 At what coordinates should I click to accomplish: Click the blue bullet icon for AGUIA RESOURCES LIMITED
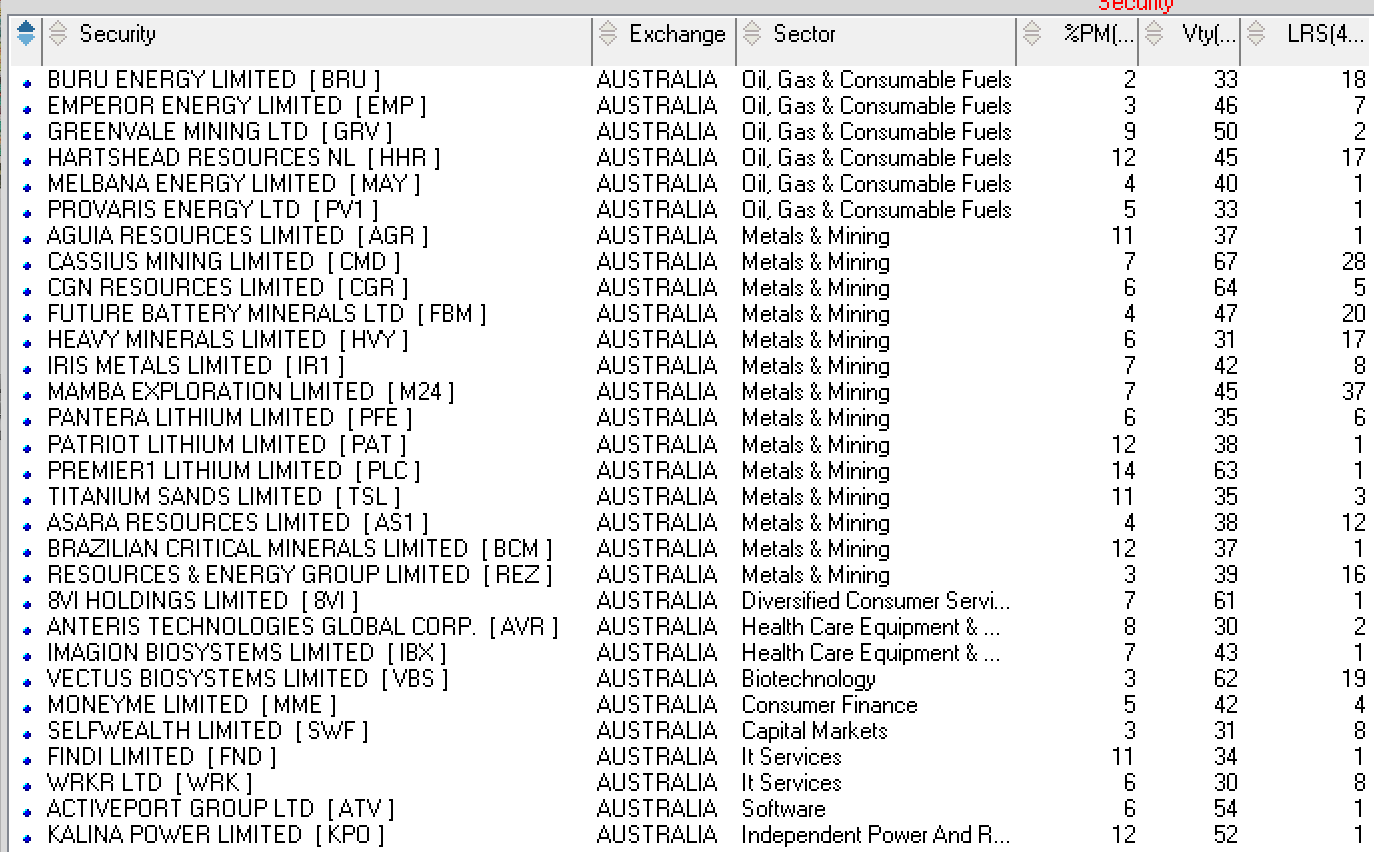[27, 238]
